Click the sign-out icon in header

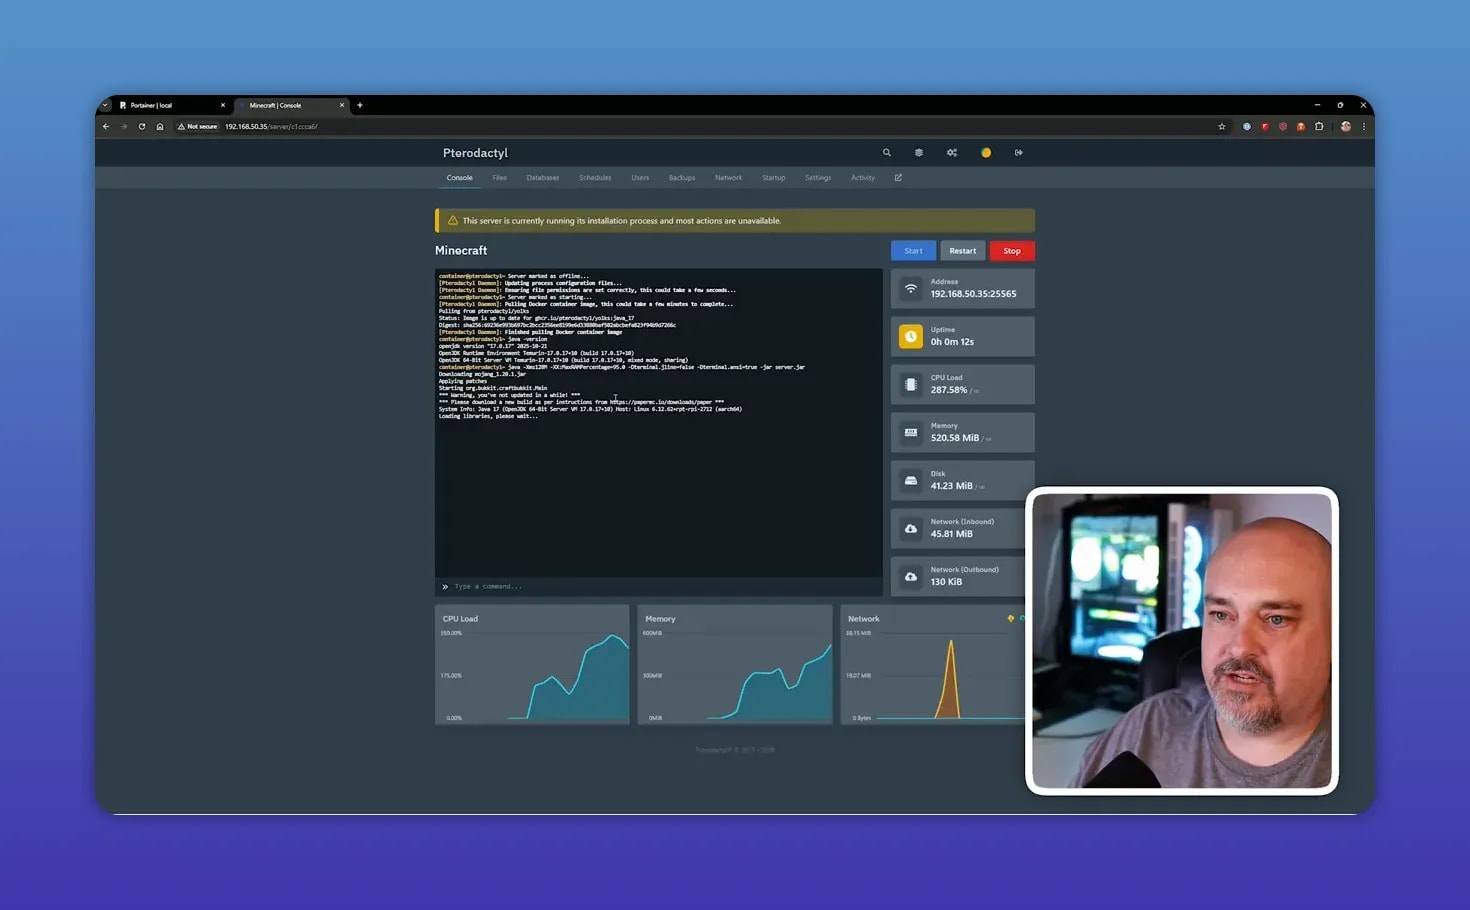(1019, 153)
